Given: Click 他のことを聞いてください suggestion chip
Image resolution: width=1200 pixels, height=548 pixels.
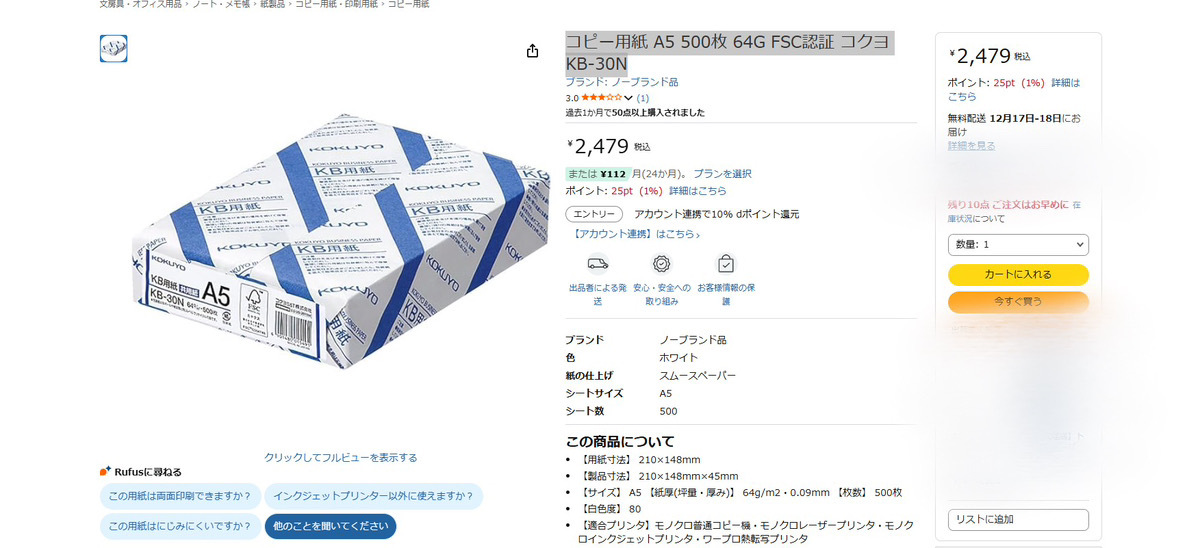Looking at the screenshot, I should (330, 526).
